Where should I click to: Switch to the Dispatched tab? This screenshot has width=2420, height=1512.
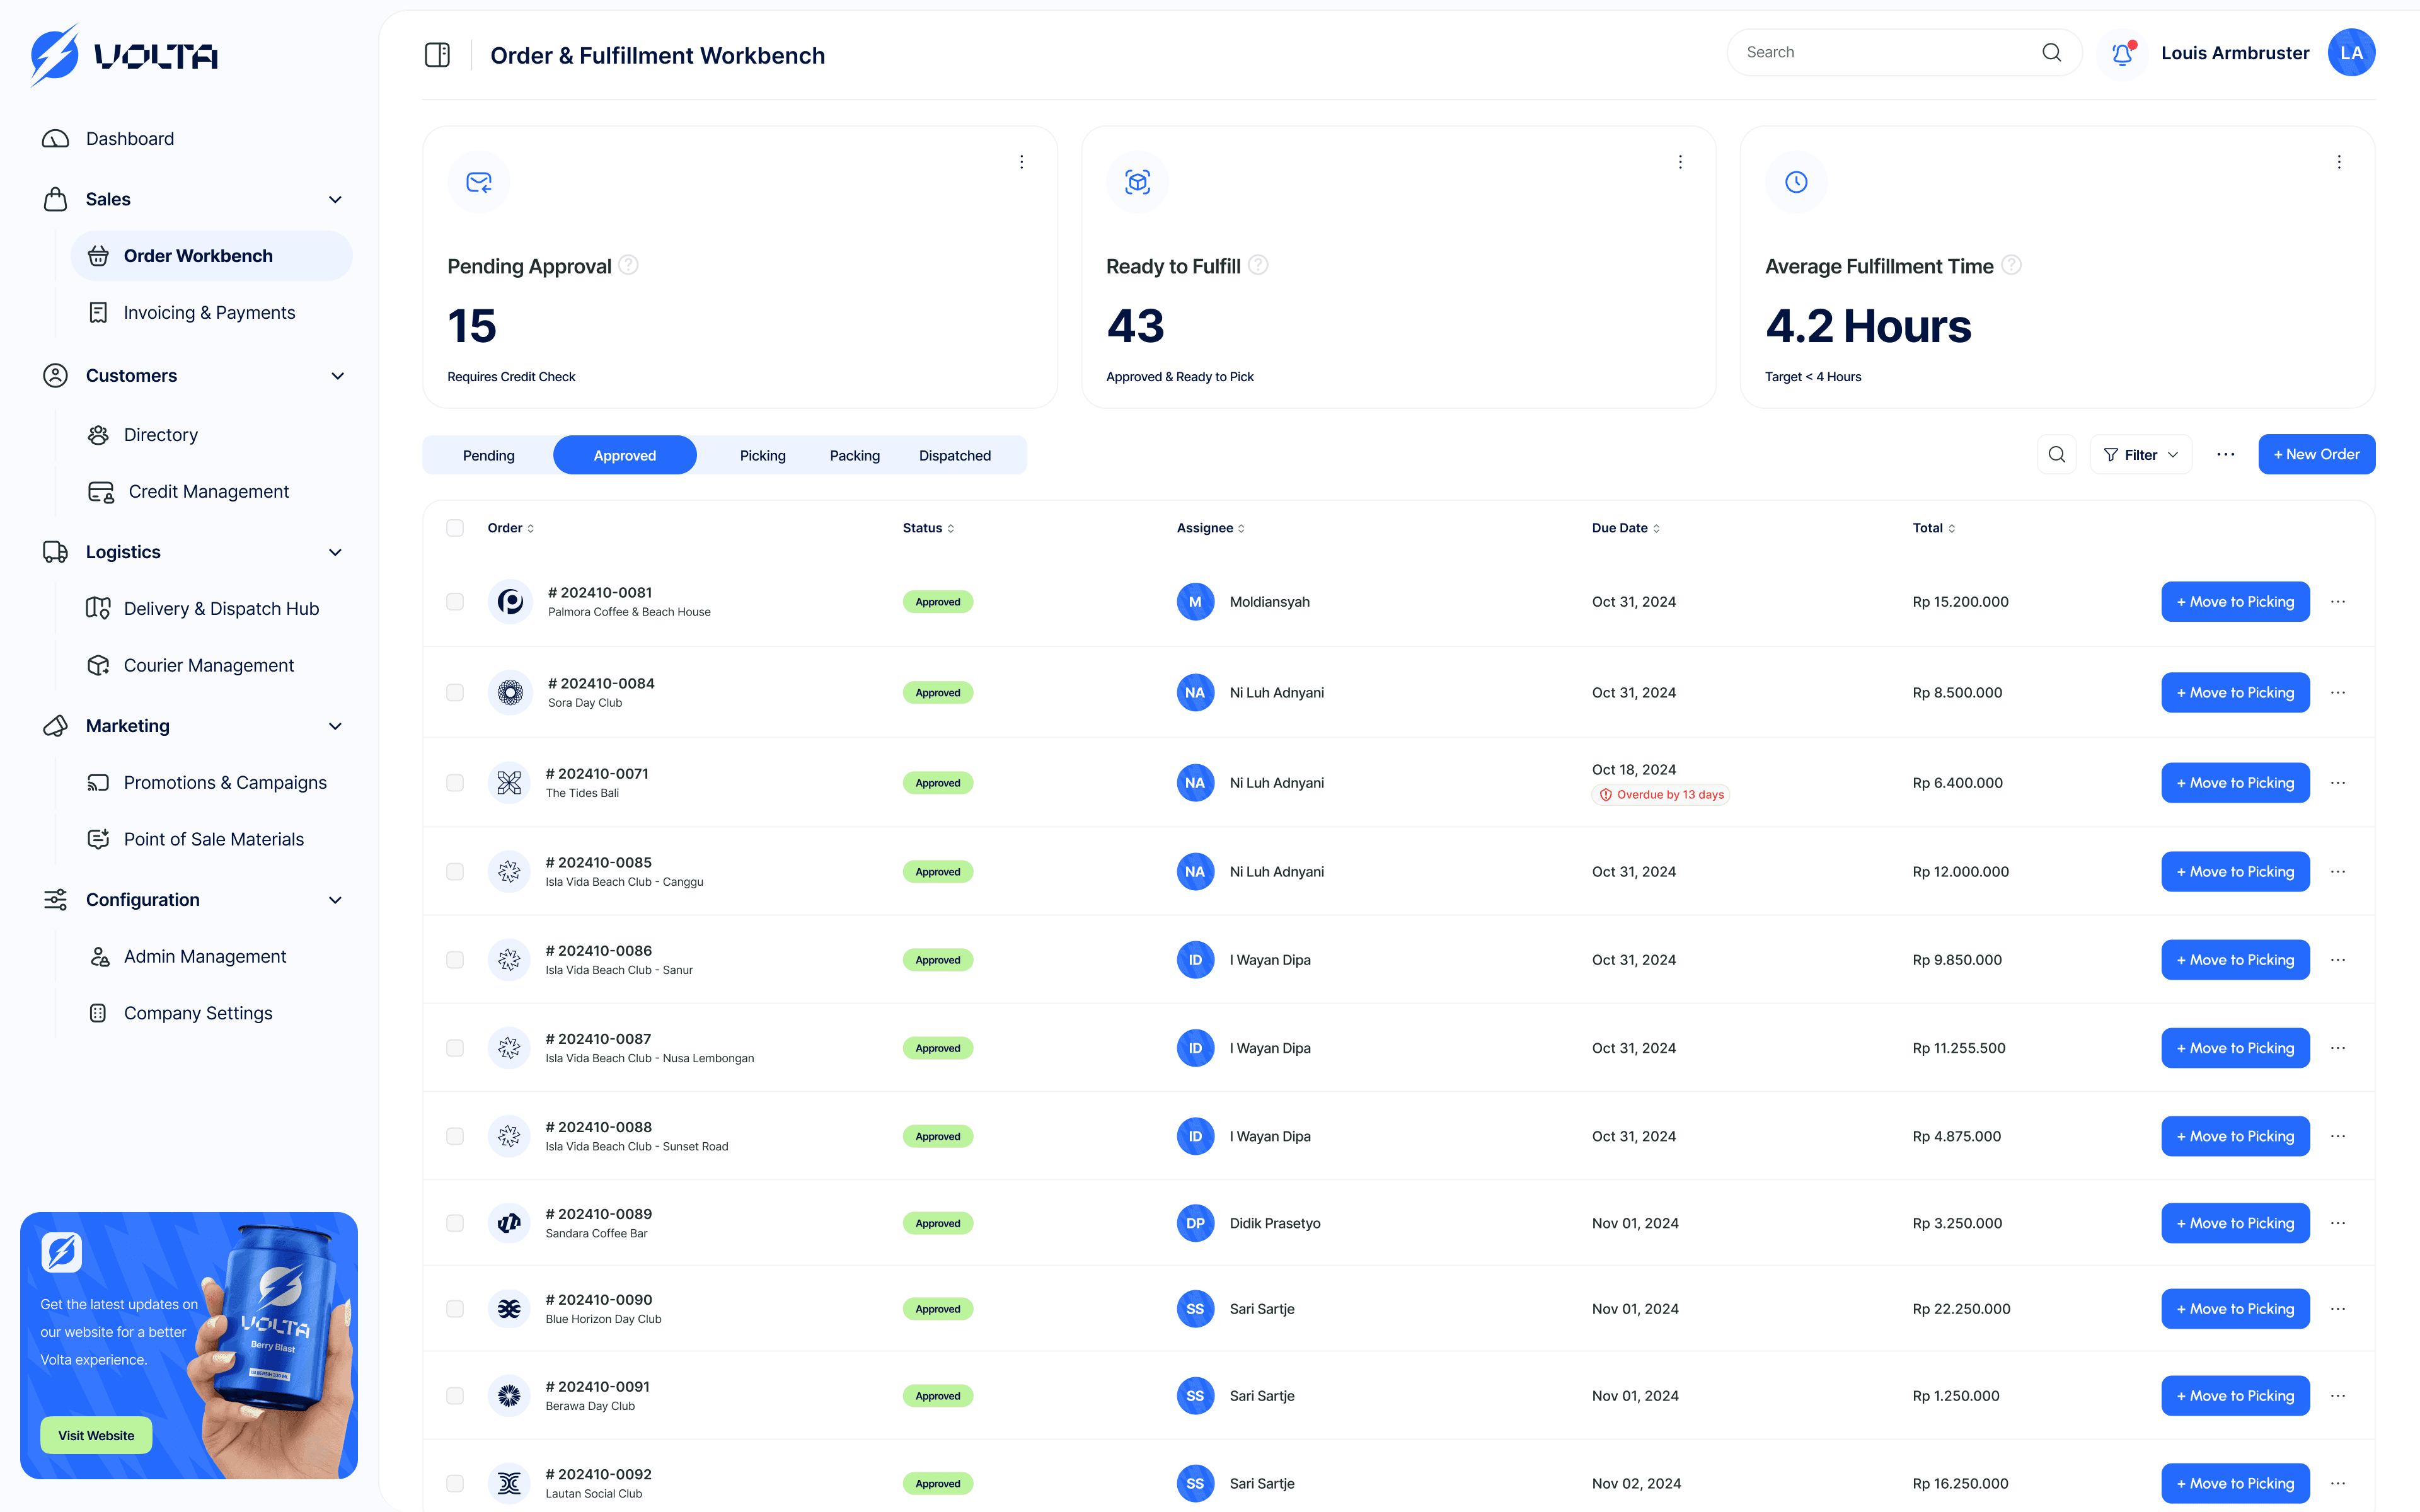coord(955,455)
